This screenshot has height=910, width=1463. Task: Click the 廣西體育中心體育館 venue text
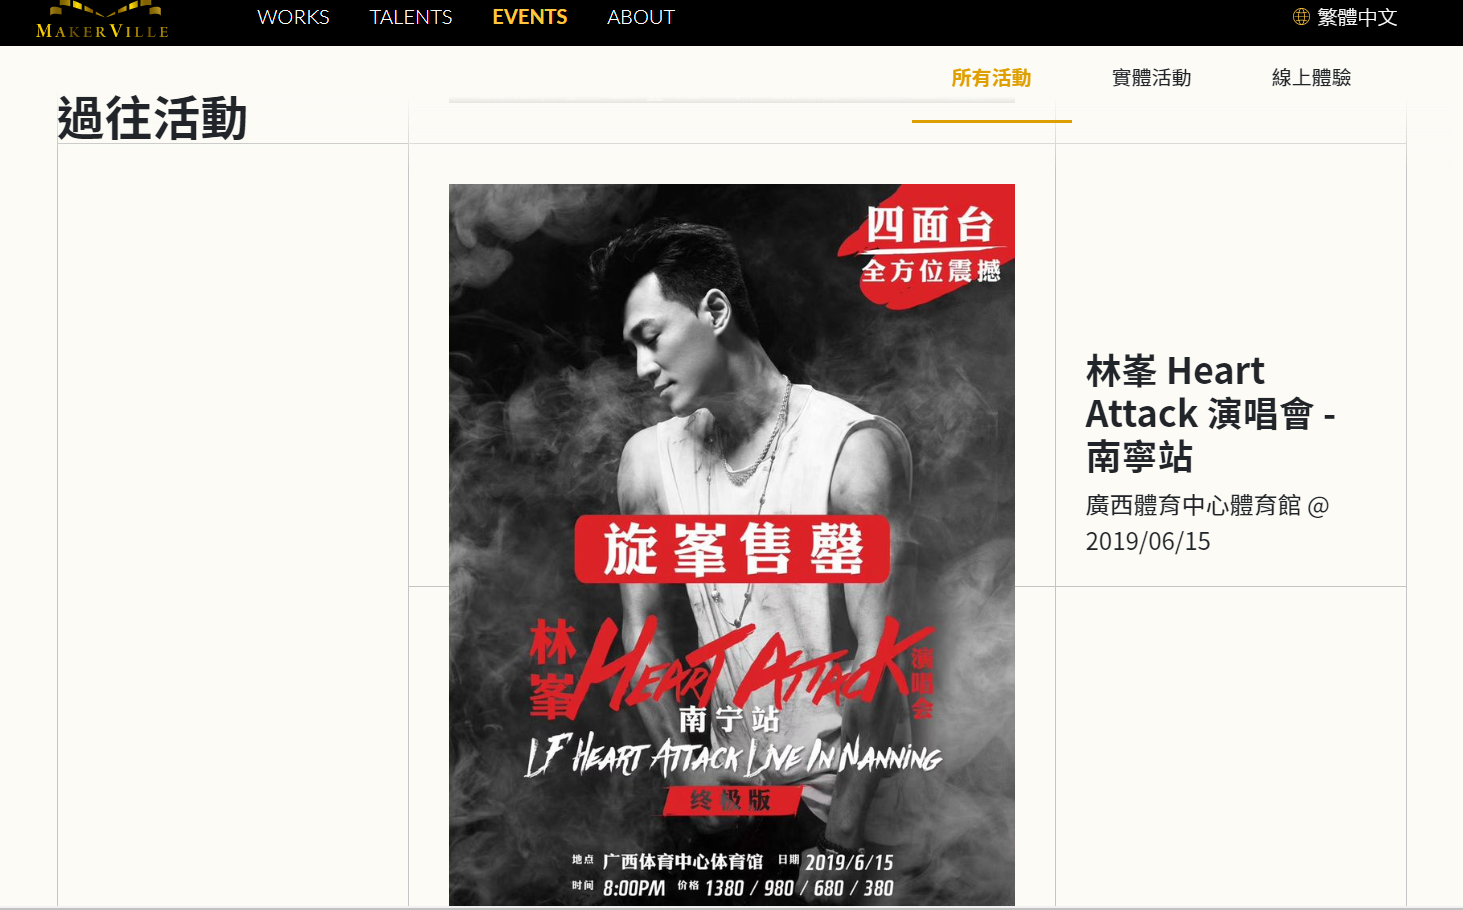click(1193, 506)
